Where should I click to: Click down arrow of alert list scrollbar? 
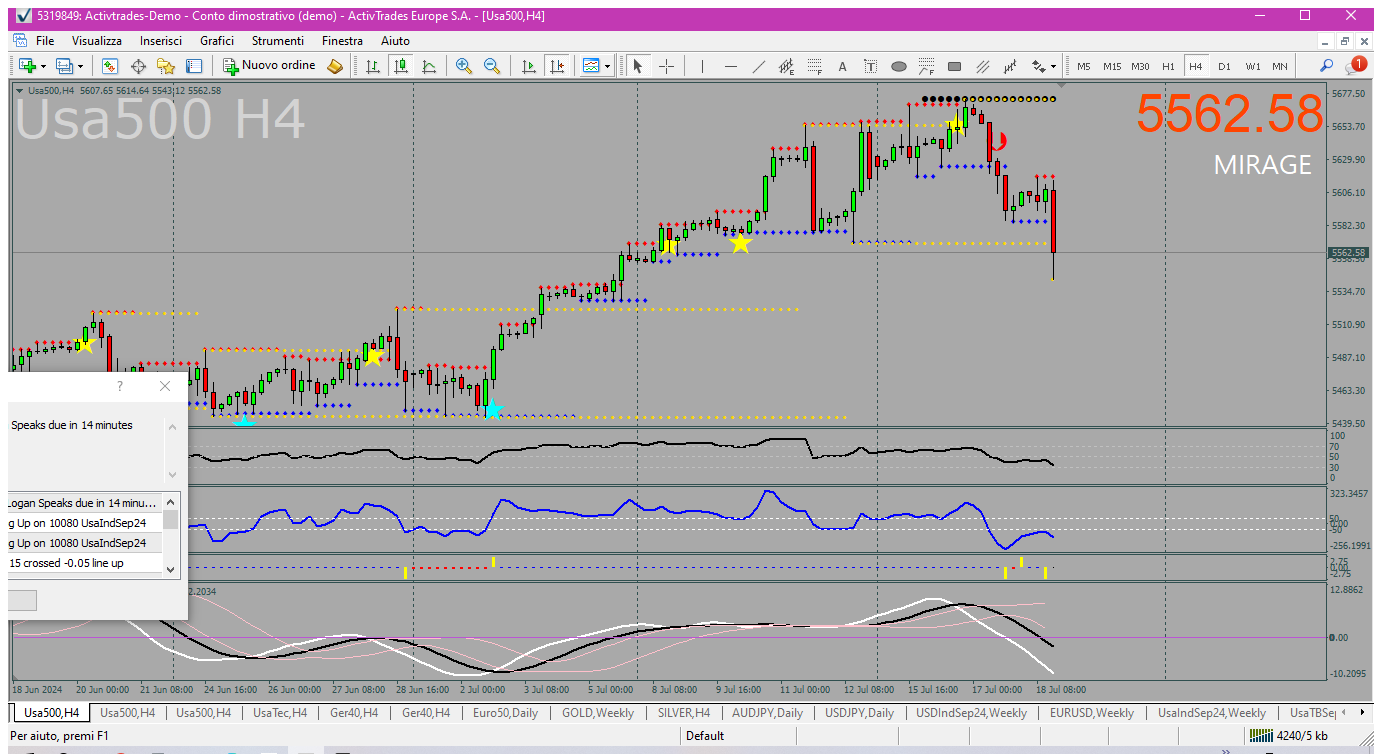pos(171,569)
